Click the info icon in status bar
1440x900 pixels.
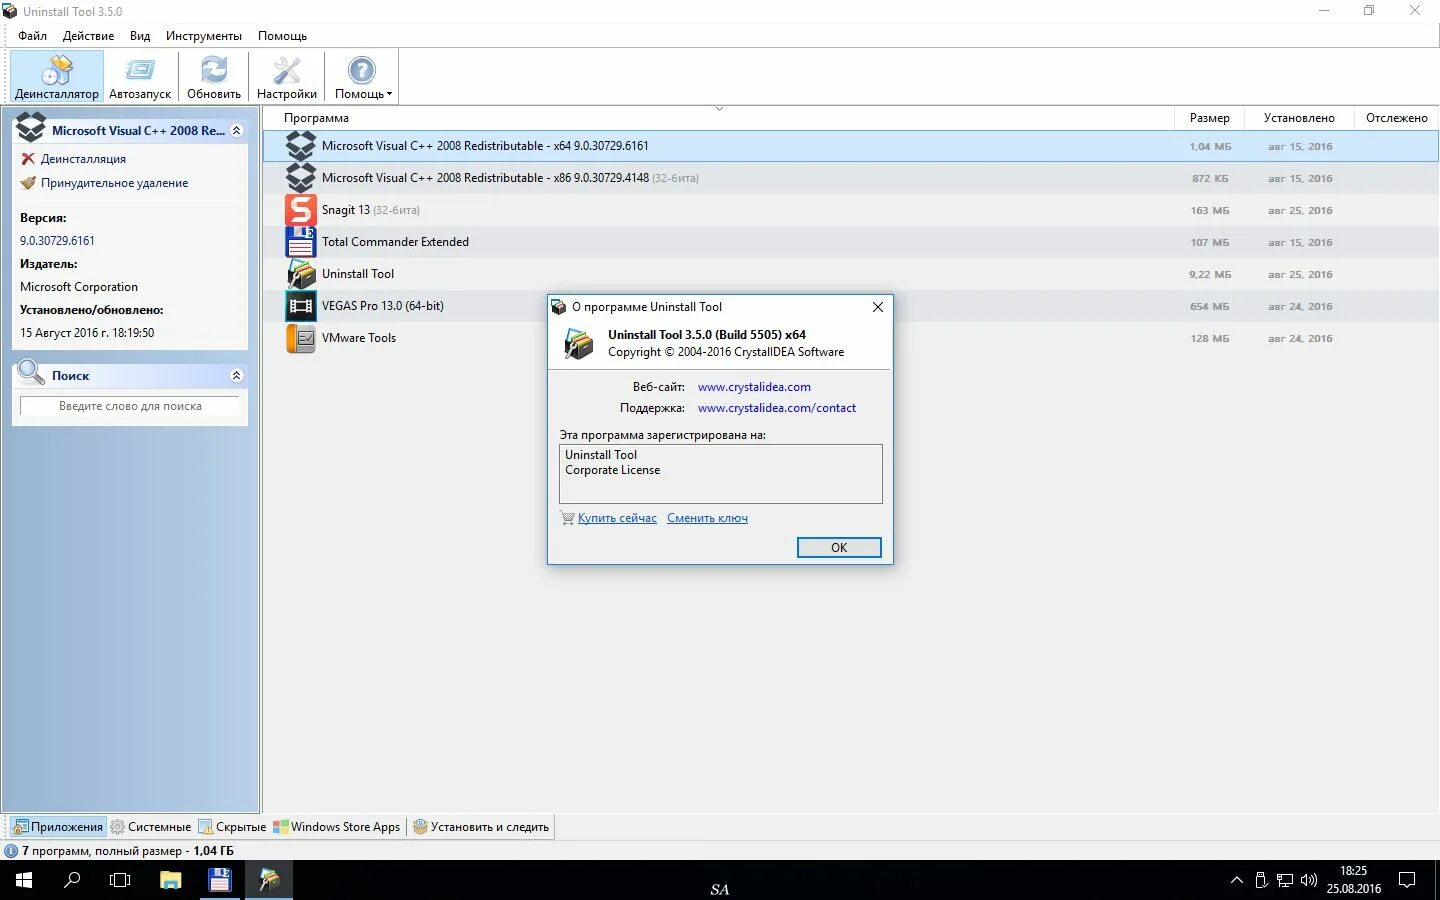pyautogui.click(x=11, y=851)
